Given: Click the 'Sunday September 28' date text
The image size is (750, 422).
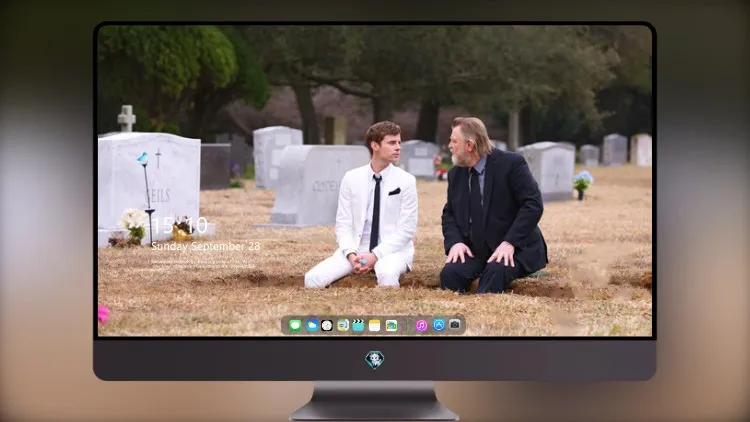Looking at the screenshot, I should pyautogui.click(x=206, y=246).
